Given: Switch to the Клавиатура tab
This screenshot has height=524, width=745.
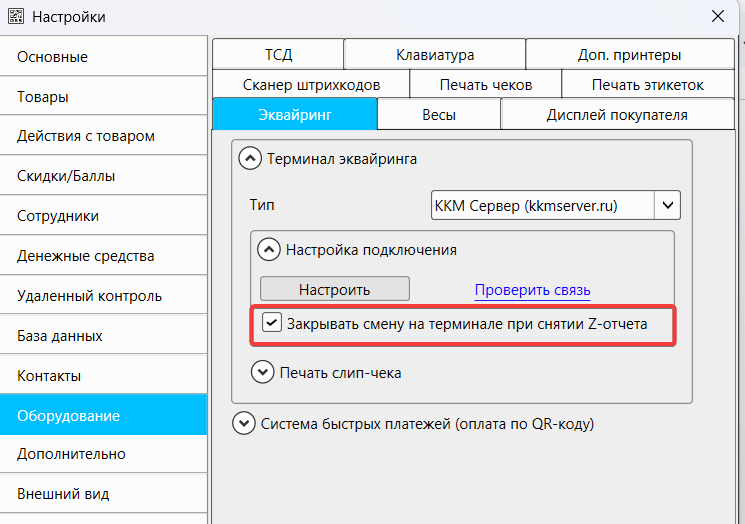Looking at the screenshot, I should click(435, 55).
